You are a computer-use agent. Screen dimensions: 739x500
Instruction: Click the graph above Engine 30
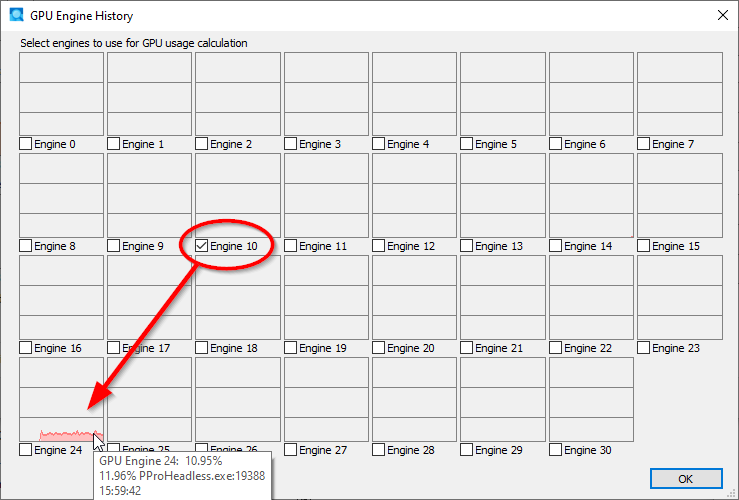tap(591, 400)
